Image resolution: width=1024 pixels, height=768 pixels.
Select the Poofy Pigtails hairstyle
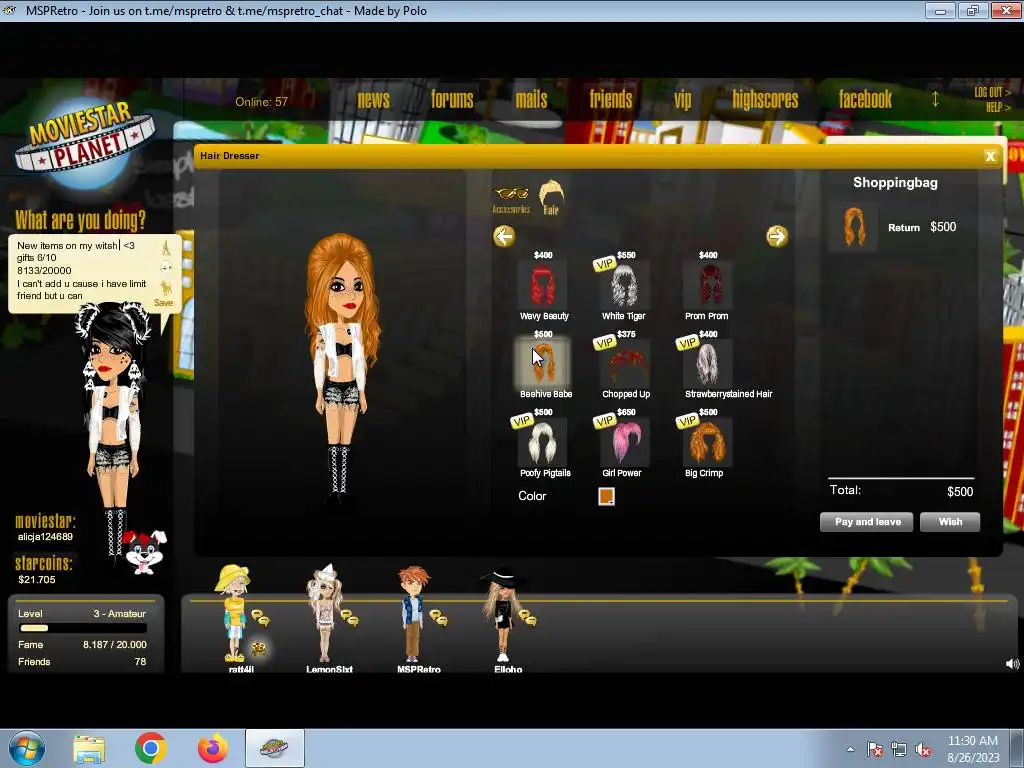click(542, 442)
